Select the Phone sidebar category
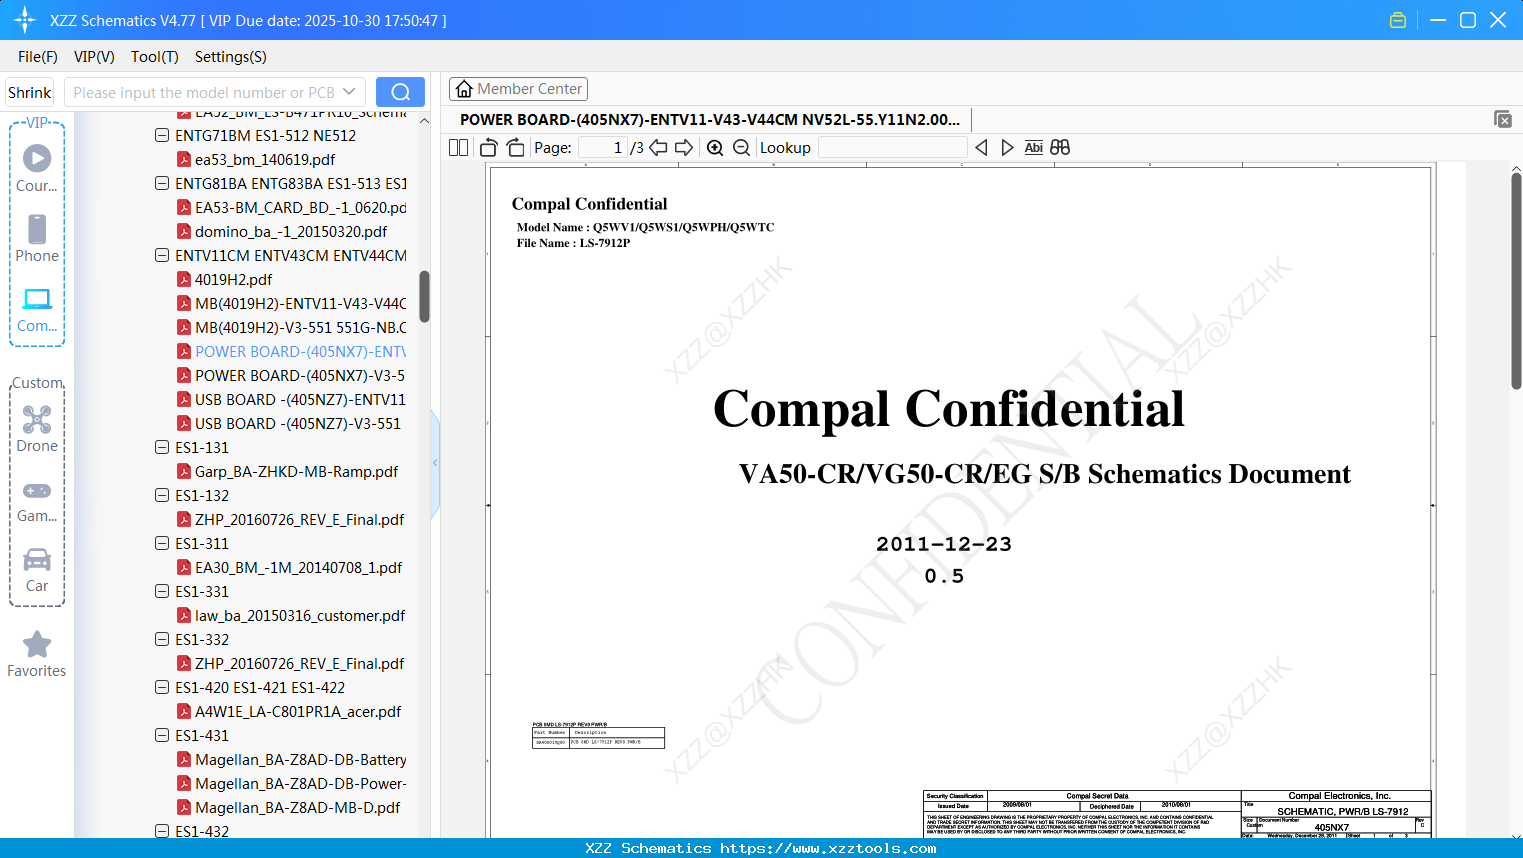This screenshot has width=1523, height=858. [x=37, y=238]
